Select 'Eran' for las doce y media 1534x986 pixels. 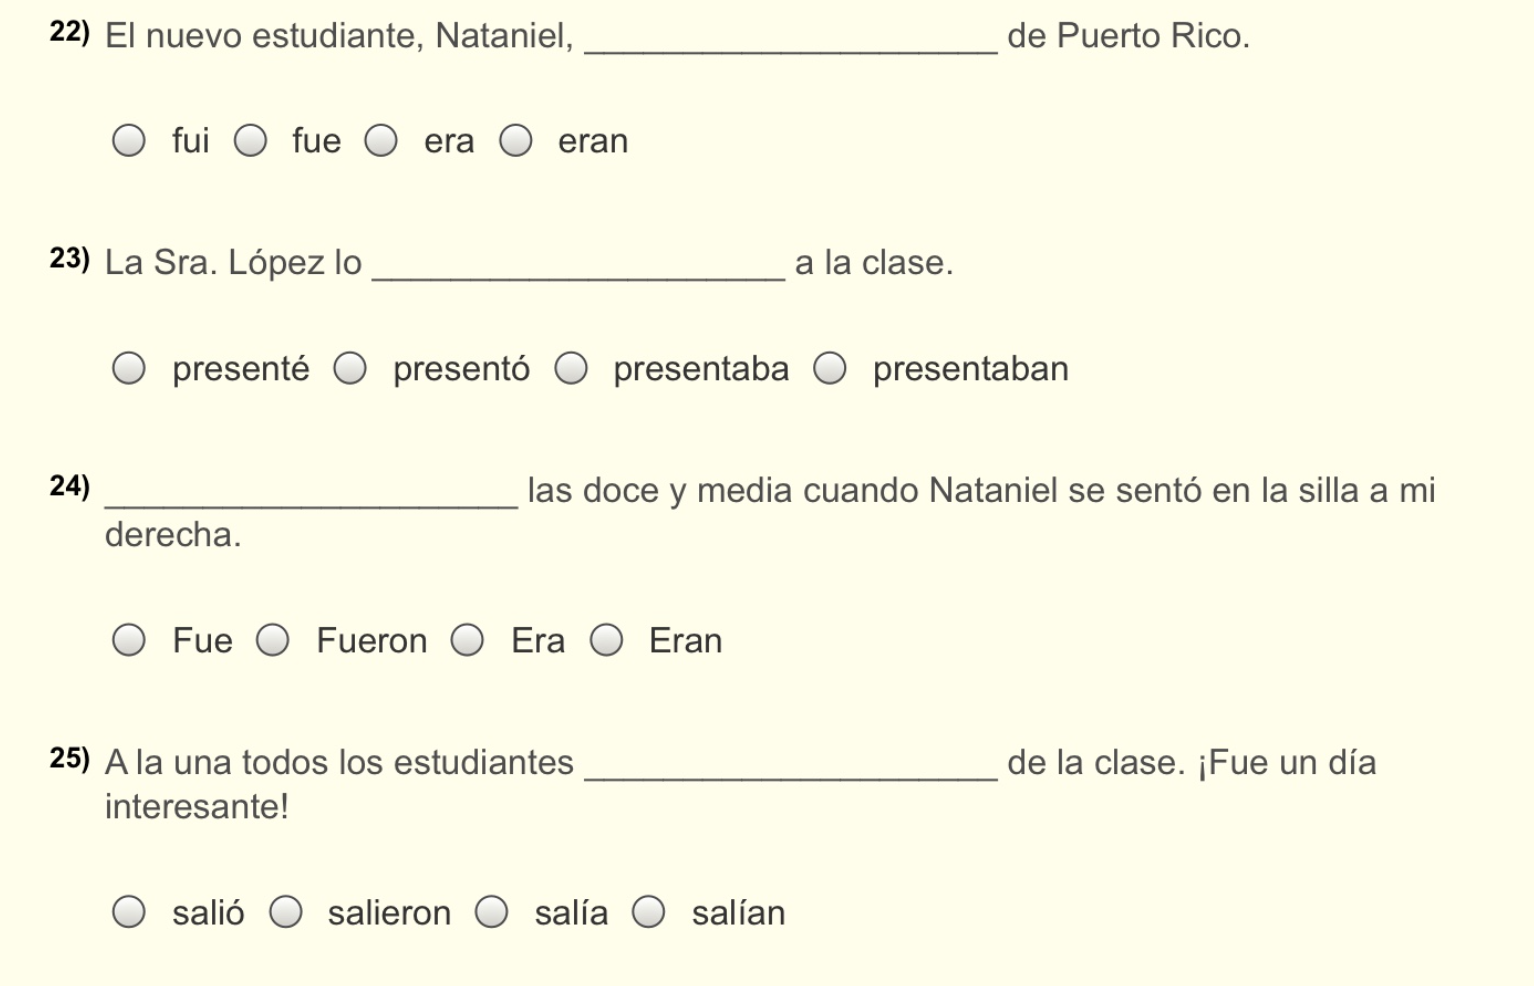tap(606, 640)
